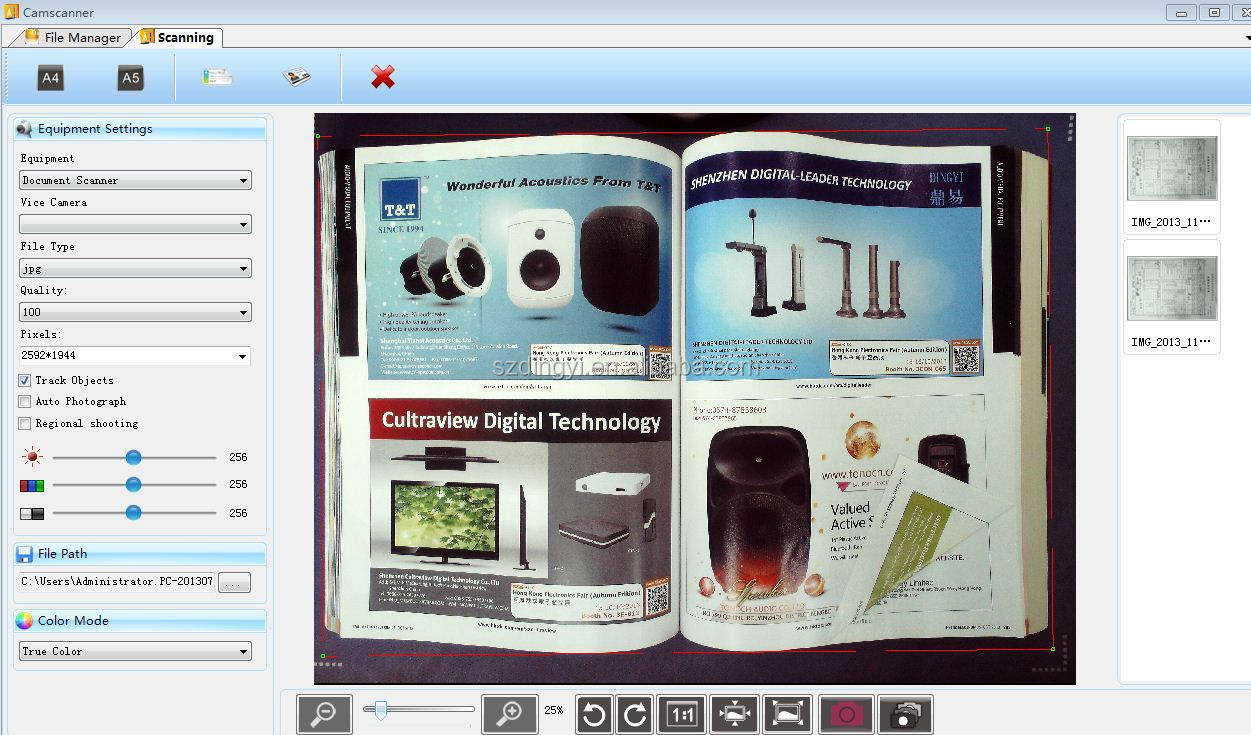
Task: Toggle the Track Objects checkbox
Action: (25, 381)
